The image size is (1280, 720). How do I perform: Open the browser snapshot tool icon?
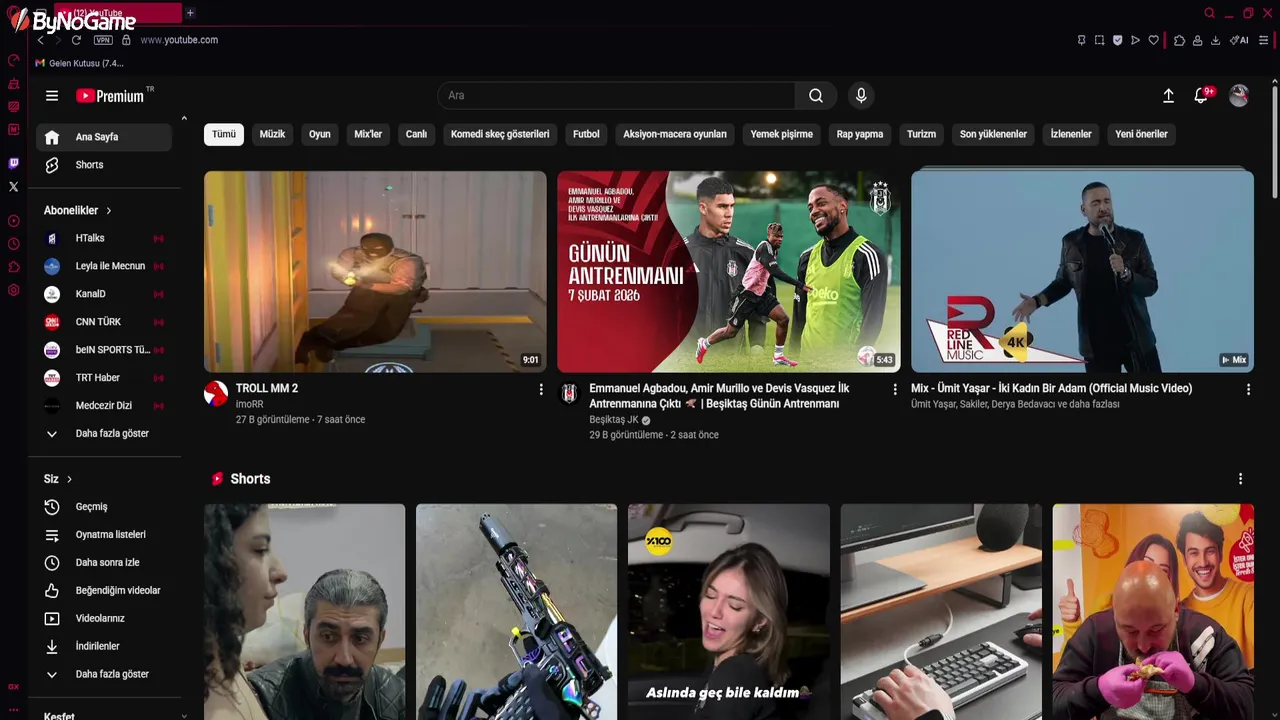click(1099, 40)
